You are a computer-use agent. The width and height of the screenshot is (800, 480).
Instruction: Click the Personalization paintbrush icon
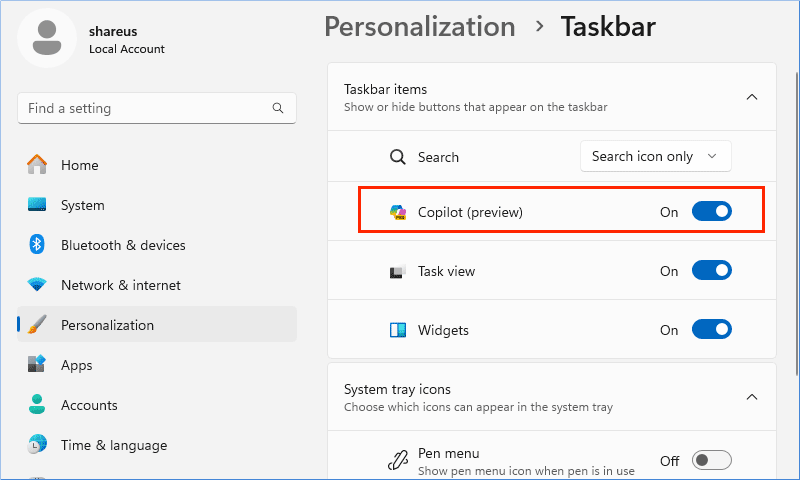click(37, 324)
